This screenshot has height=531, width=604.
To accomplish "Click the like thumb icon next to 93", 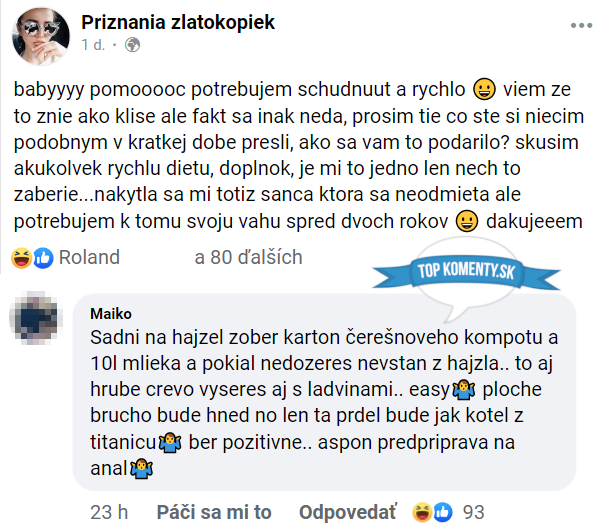I will [x=442, y=512].
